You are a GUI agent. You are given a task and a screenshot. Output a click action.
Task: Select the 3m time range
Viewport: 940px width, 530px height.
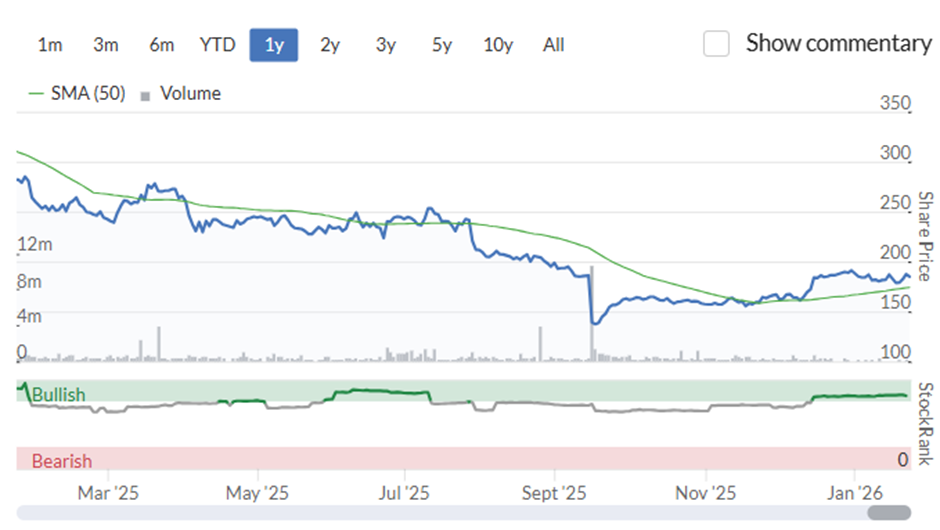tap(106, 45)
